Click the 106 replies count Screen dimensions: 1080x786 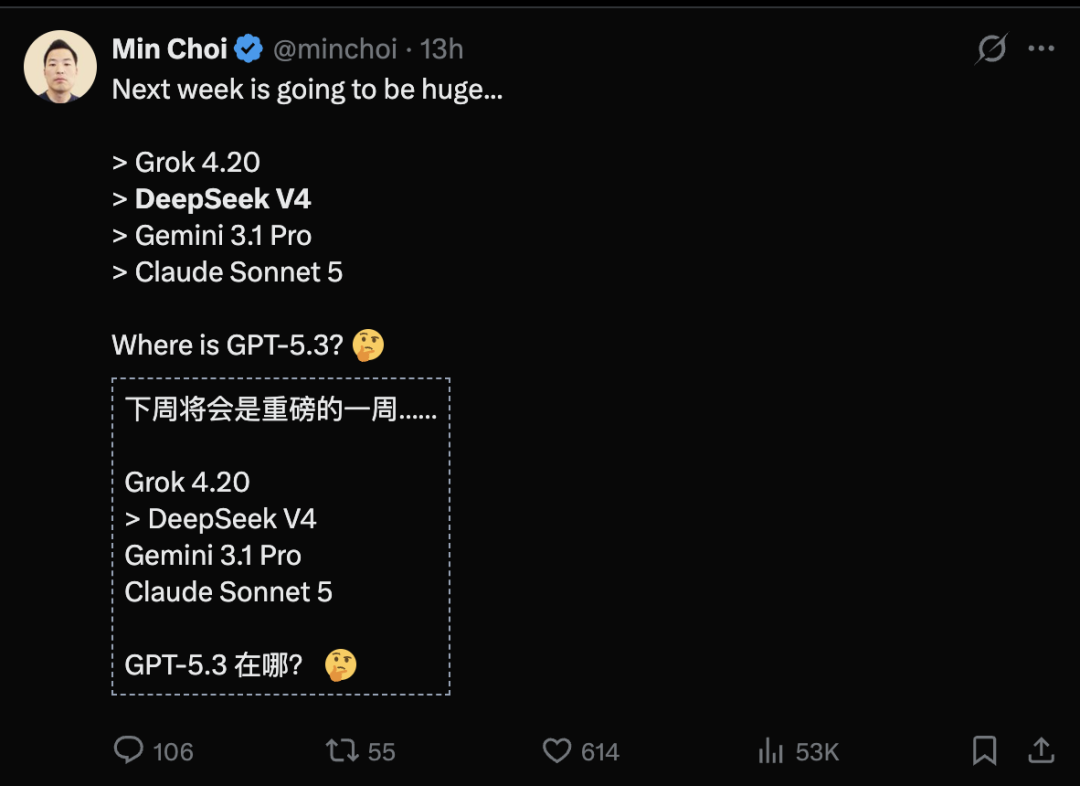(x=173, y=752)
